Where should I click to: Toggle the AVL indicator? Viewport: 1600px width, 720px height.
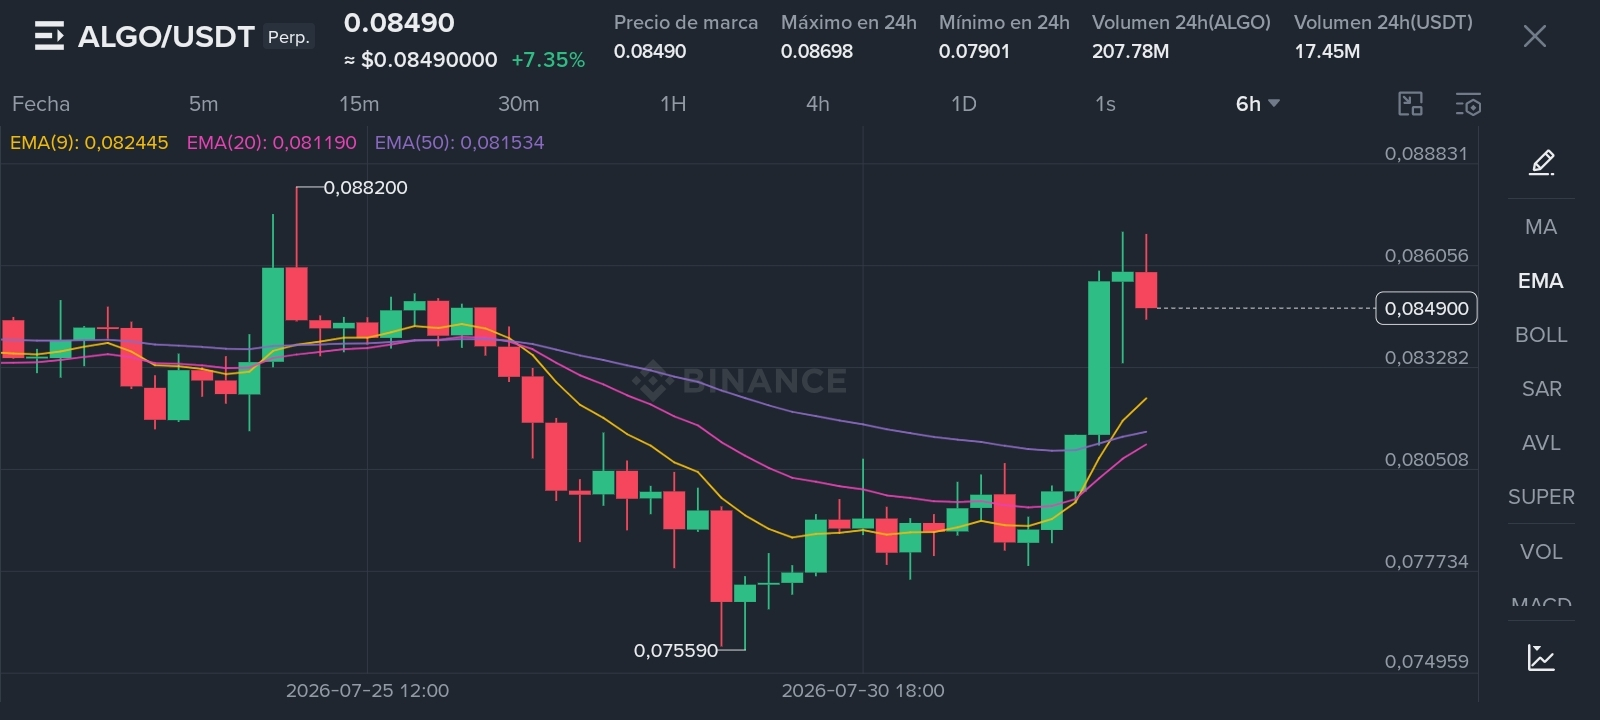pos(1541,443)
